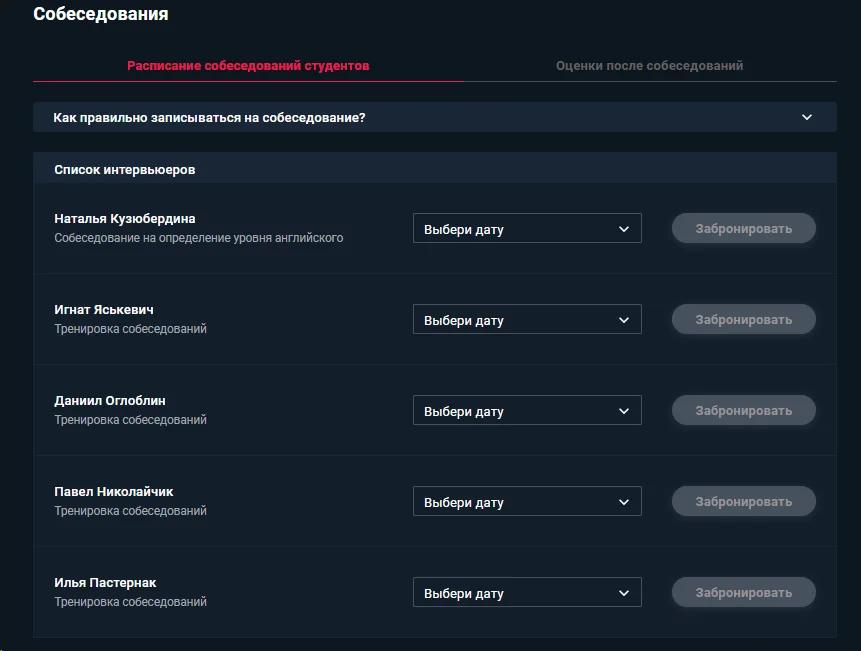Open date dropdown for Павел Николайчик
This screenshot has width=861, height=651.
pos(527,501)
